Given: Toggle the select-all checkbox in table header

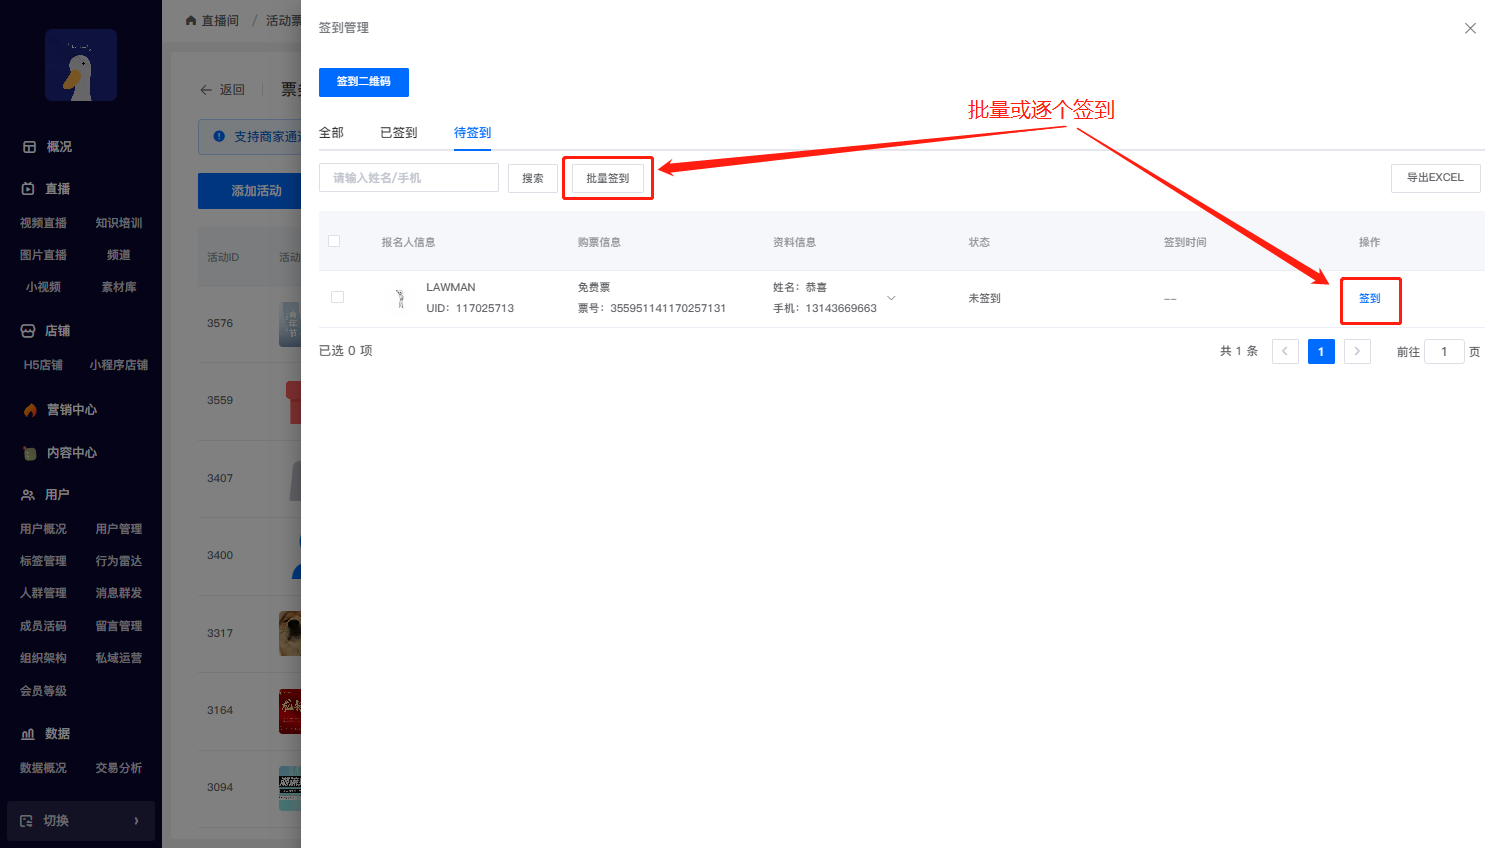Looking at the screenshot, I should [334, 241].
